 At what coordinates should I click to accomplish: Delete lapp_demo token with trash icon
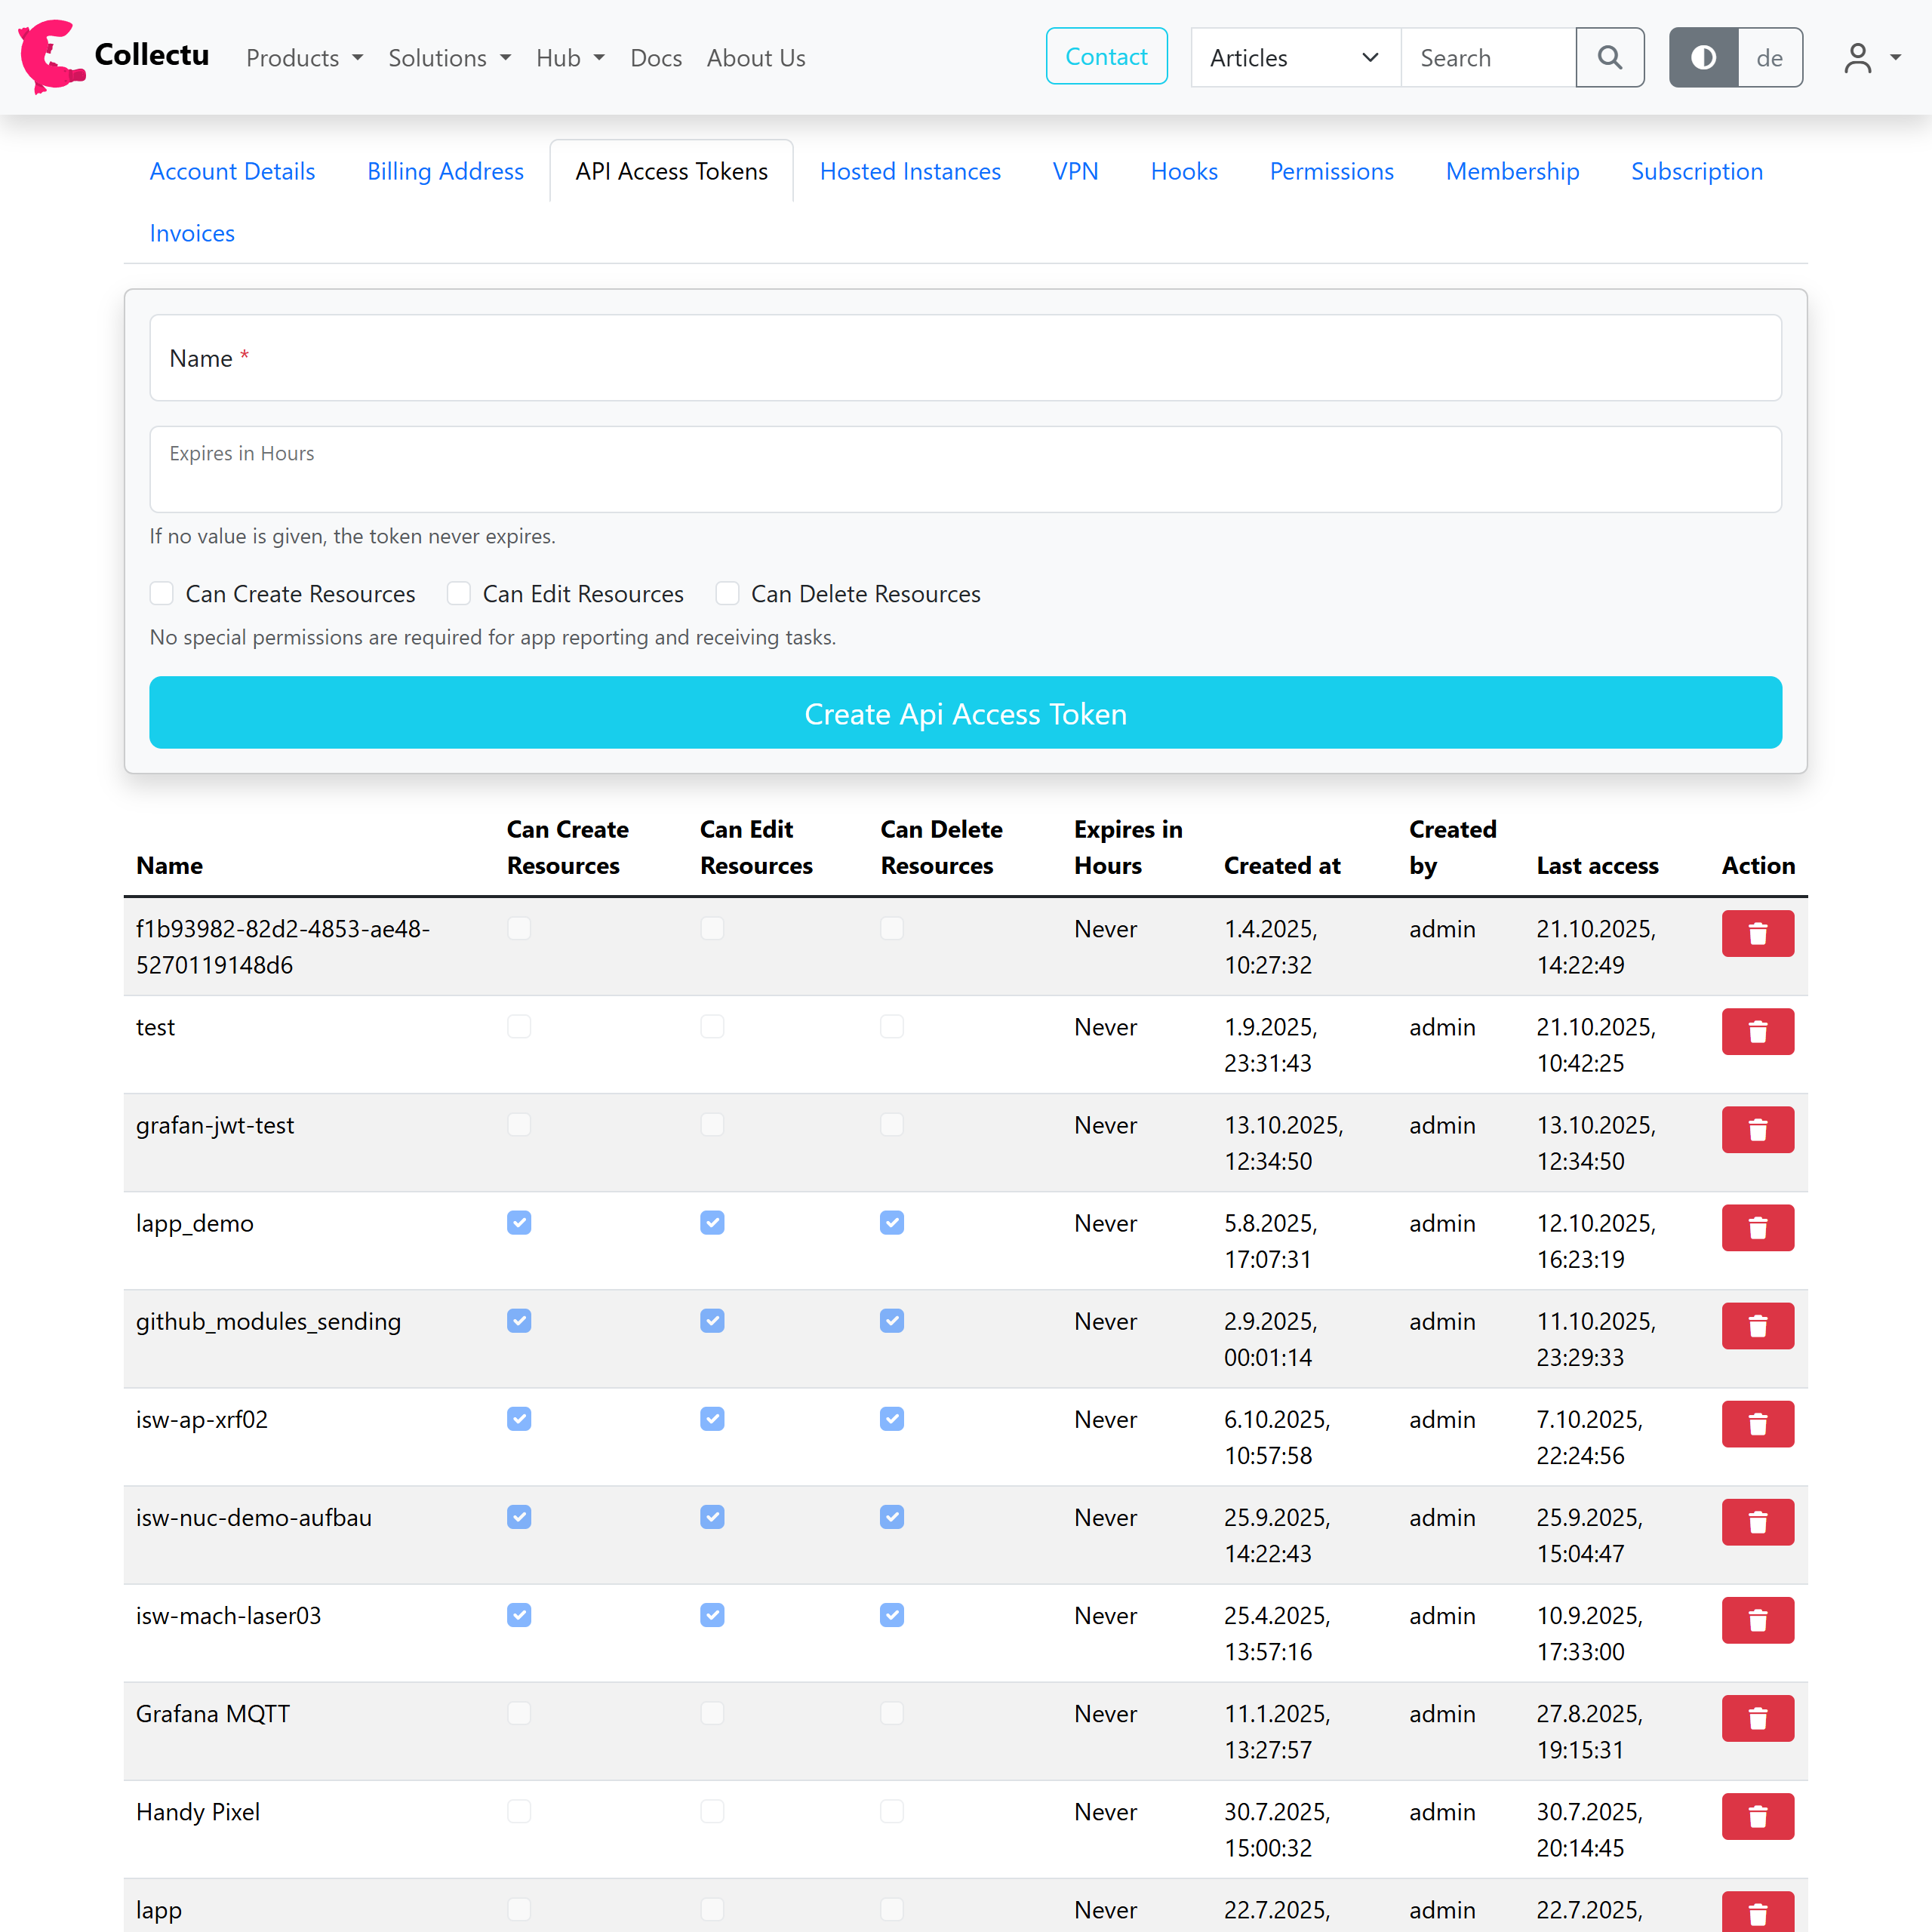pos(1757,1228)
